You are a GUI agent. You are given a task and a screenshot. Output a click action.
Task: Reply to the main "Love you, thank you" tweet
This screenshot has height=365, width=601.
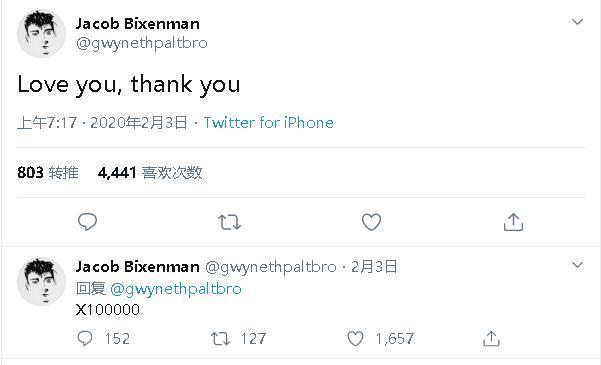click(87, 222)
